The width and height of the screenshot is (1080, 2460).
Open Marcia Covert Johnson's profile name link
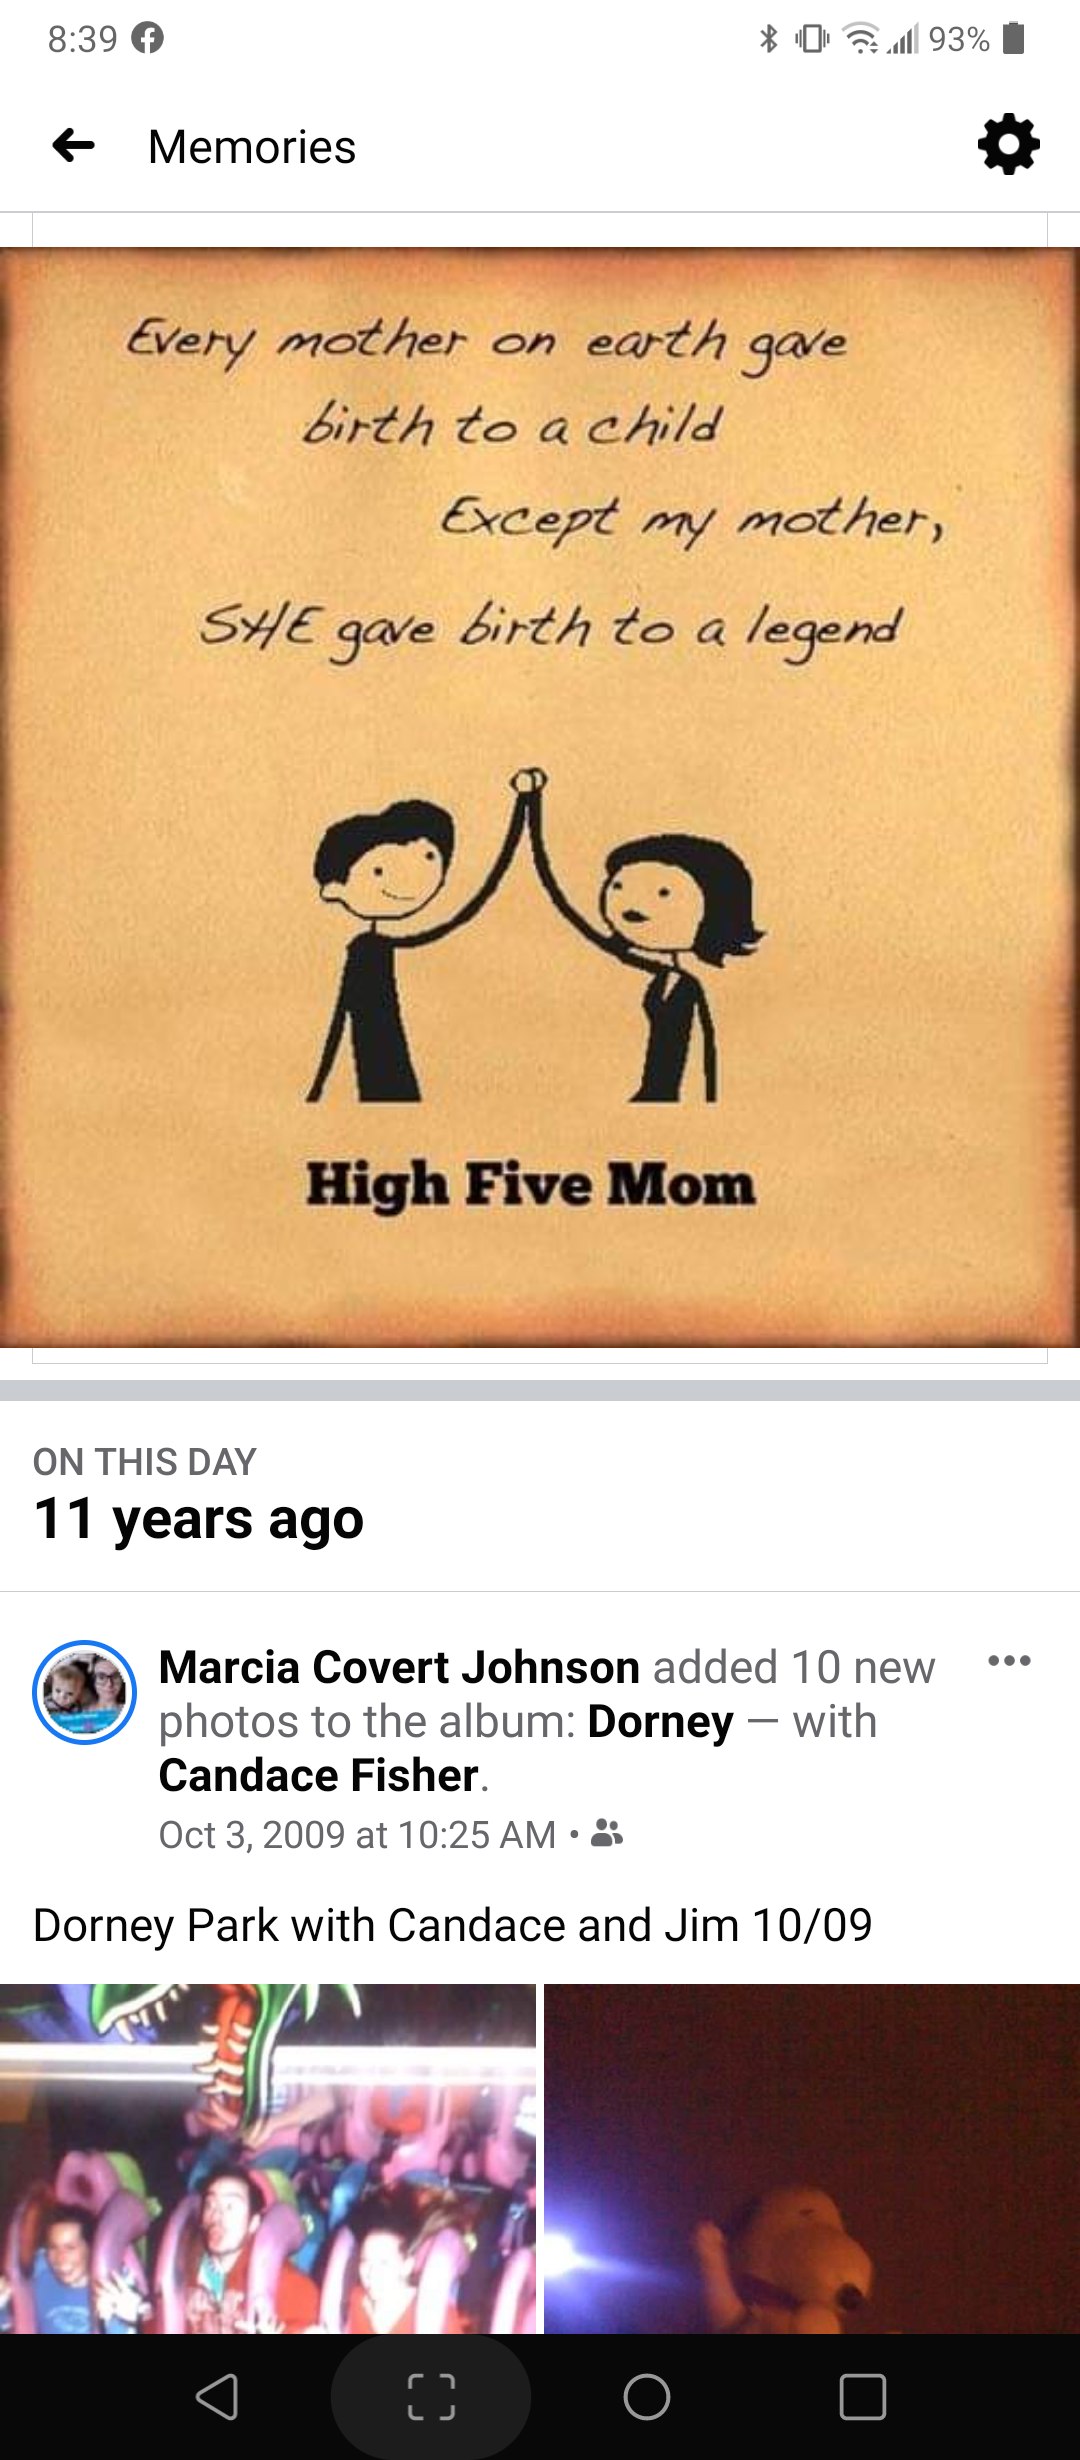(x=399, y=1667)
